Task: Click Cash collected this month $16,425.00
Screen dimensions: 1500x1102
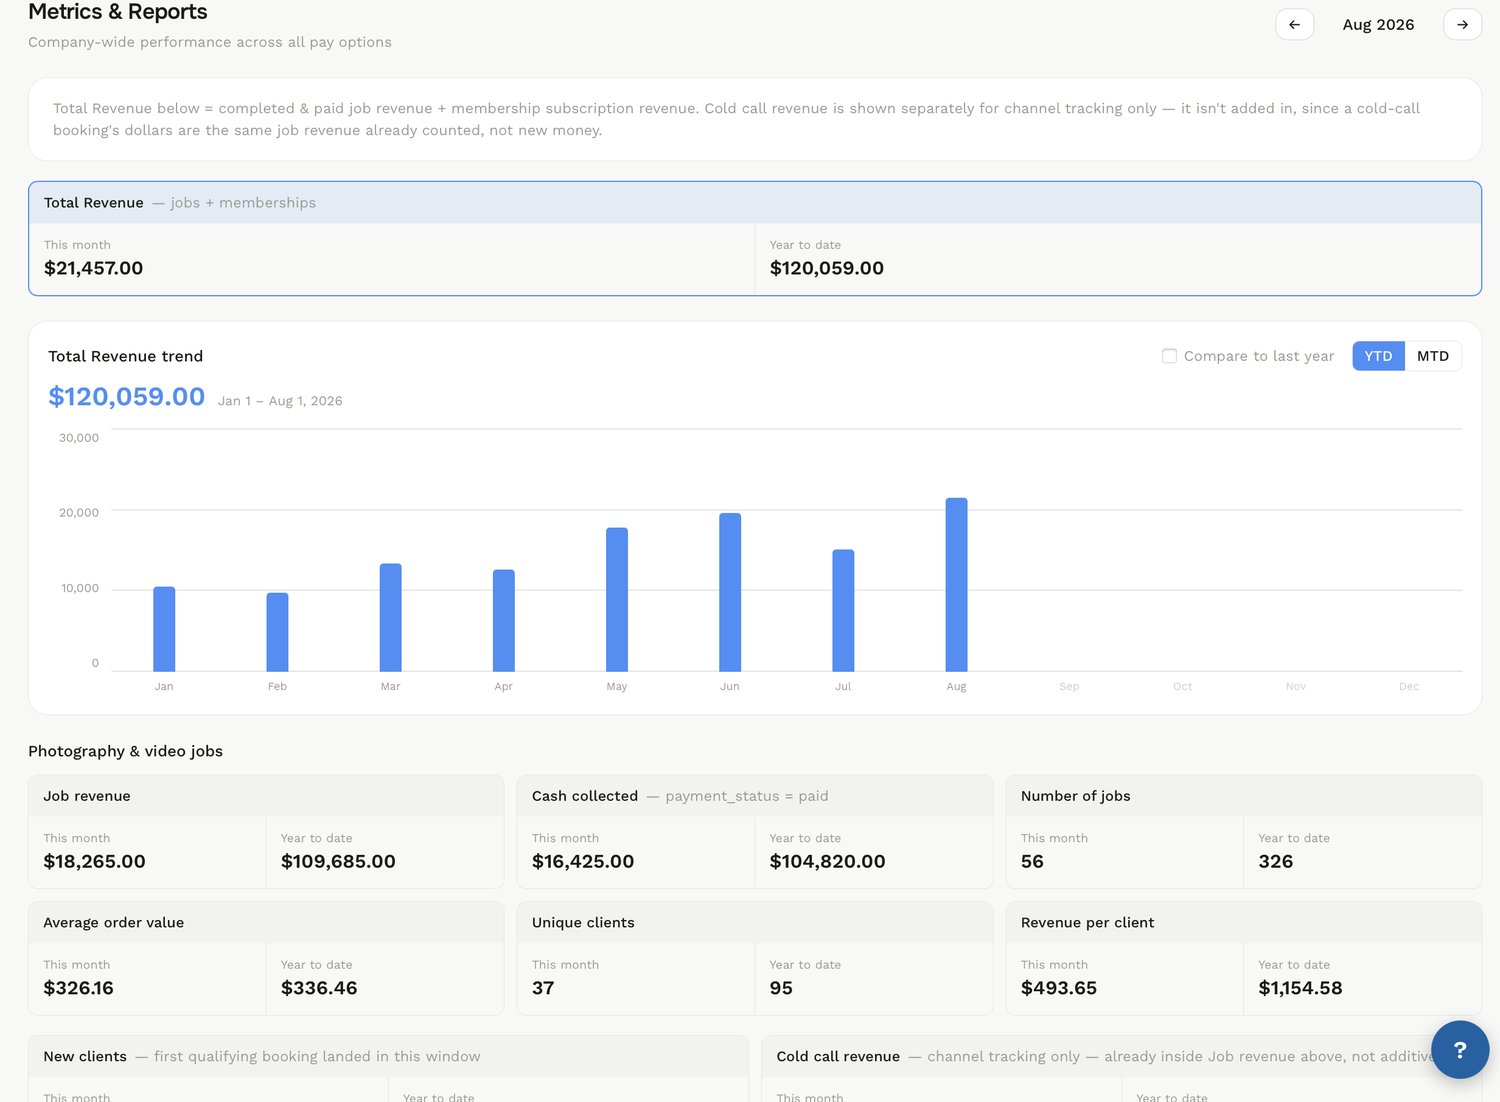Action: 583,861
